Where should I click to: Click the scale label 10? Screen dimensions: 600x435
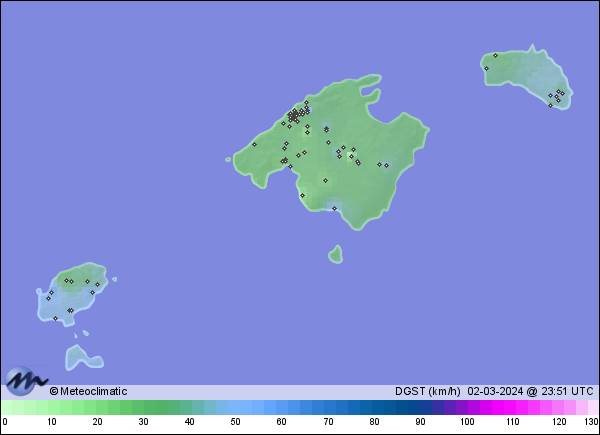tap(52, 422)
